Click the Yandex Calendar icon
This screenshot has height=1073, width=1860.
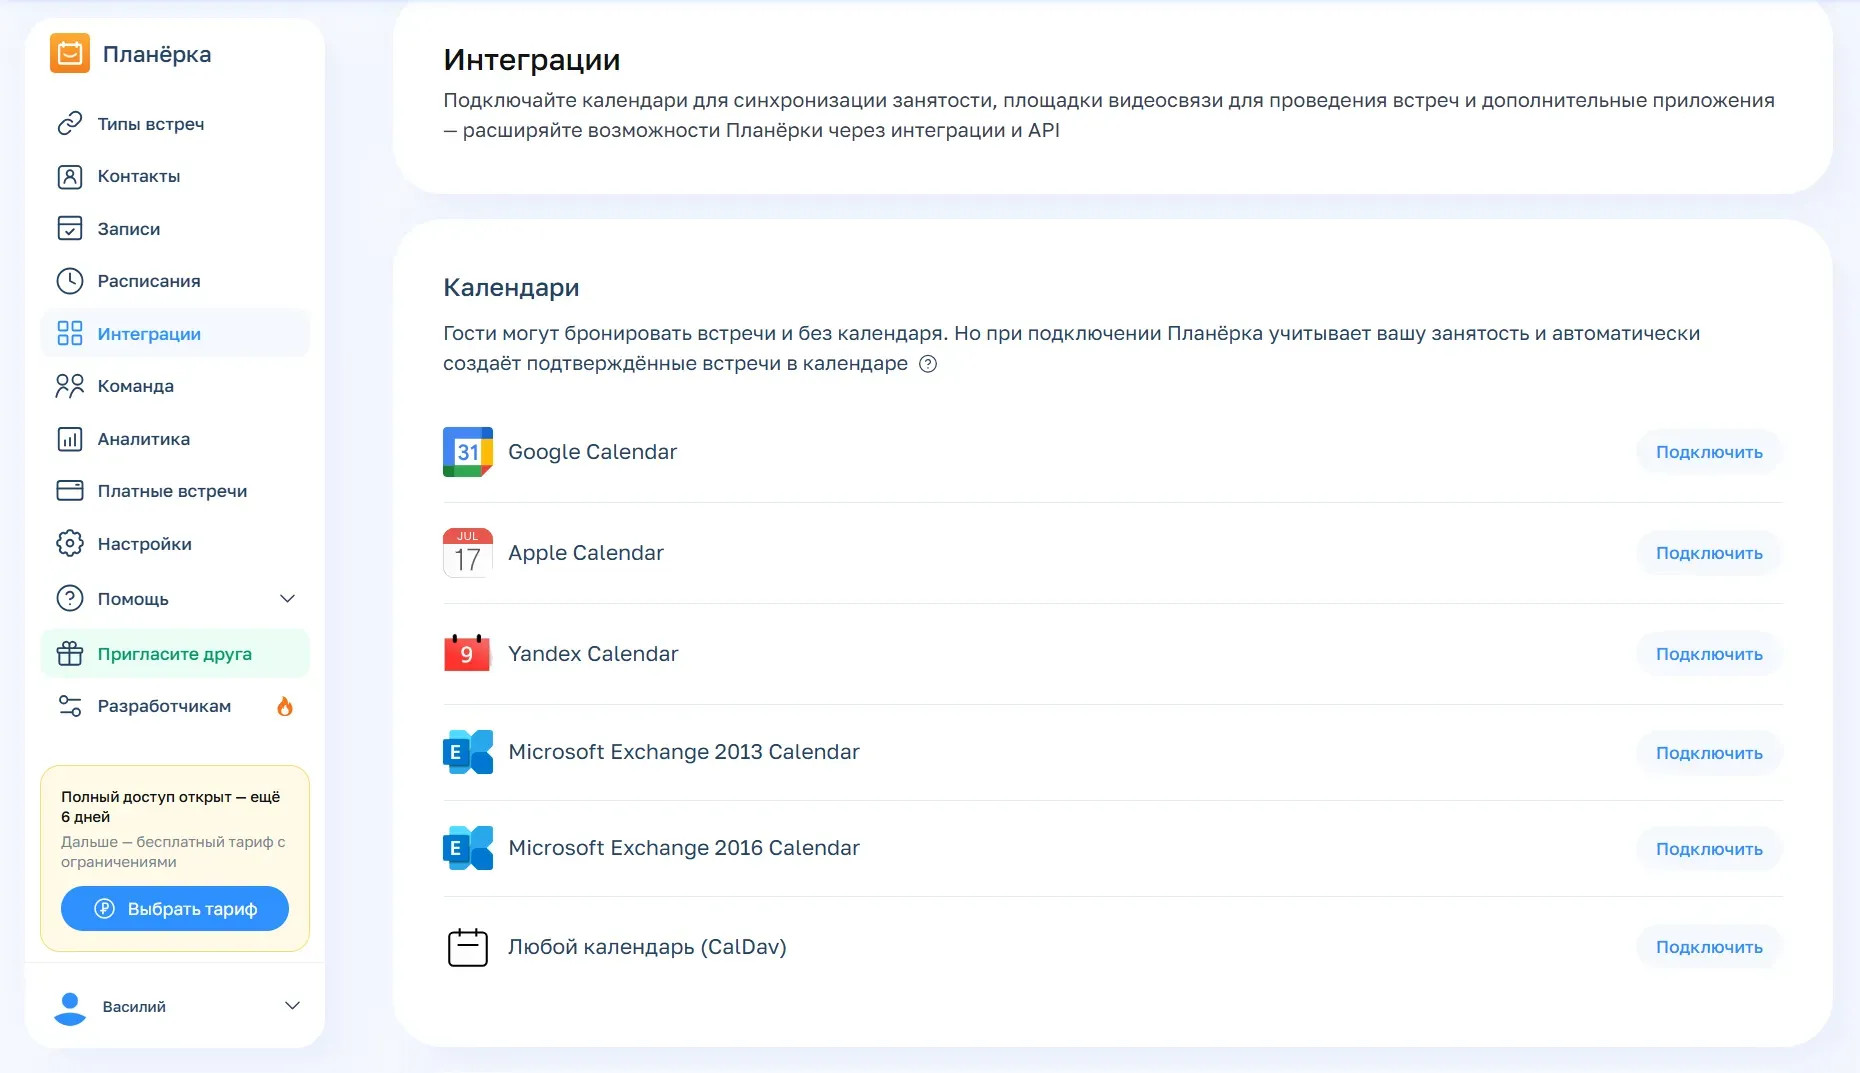[467, 653]
